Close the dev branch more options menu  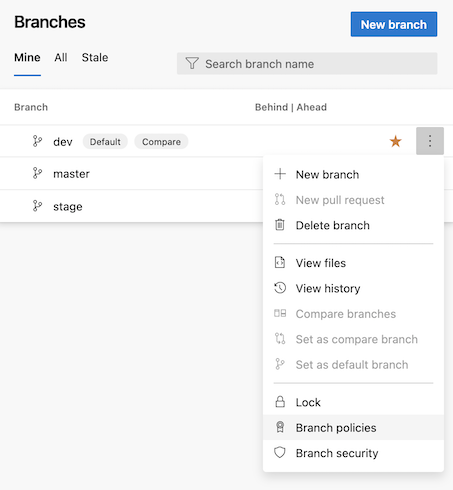(430, 141)
